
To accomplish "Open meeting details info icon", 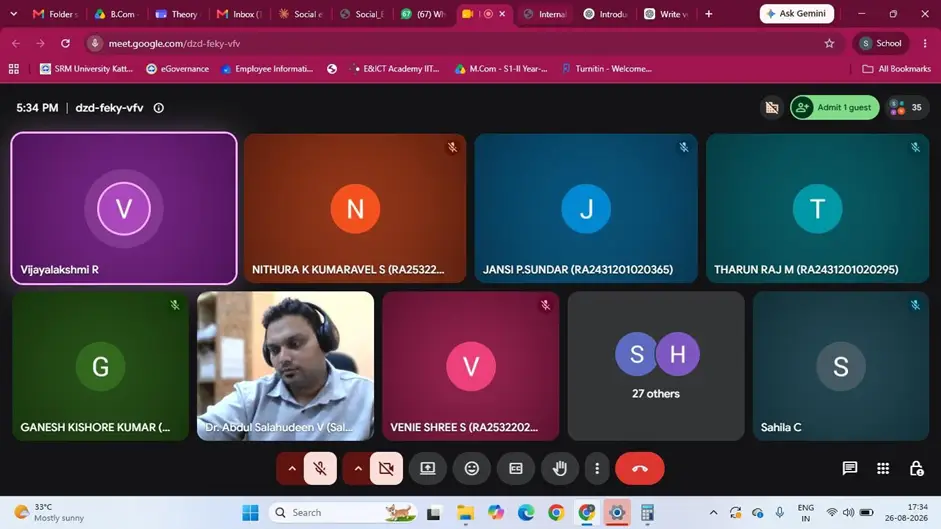I will point(158,108).
